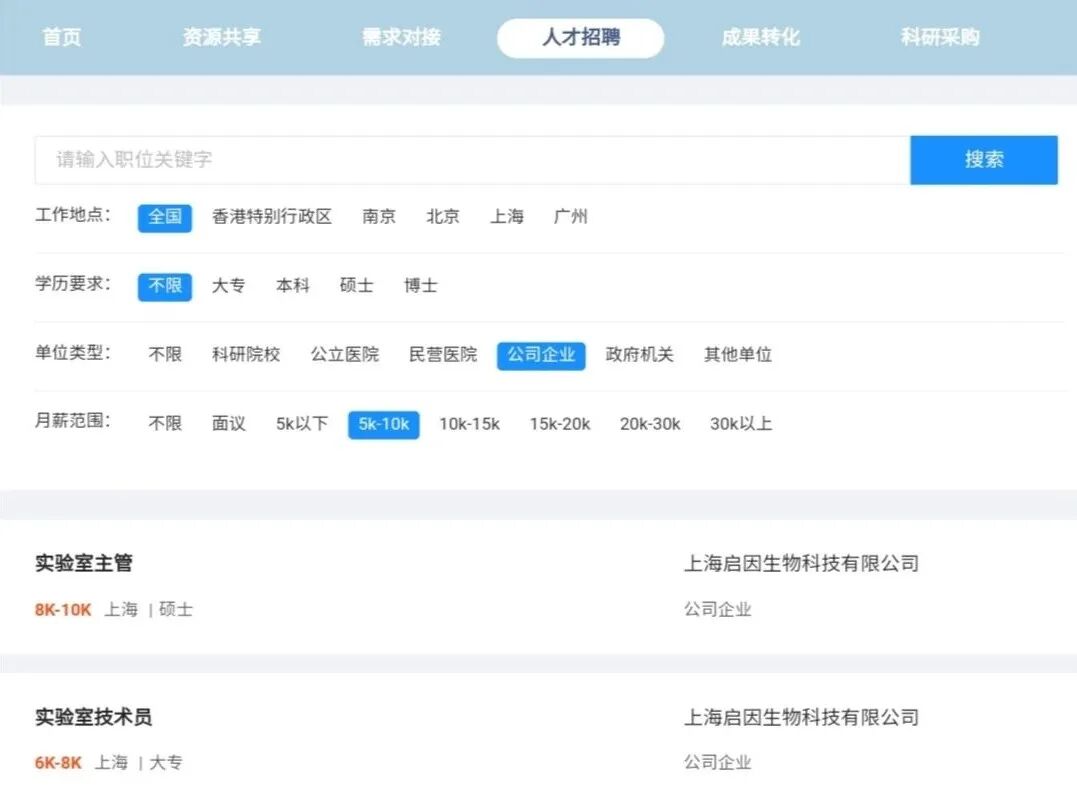Deselect the 公司企业 unit type filter
The image size is (1077, 806).
(541, 355)
